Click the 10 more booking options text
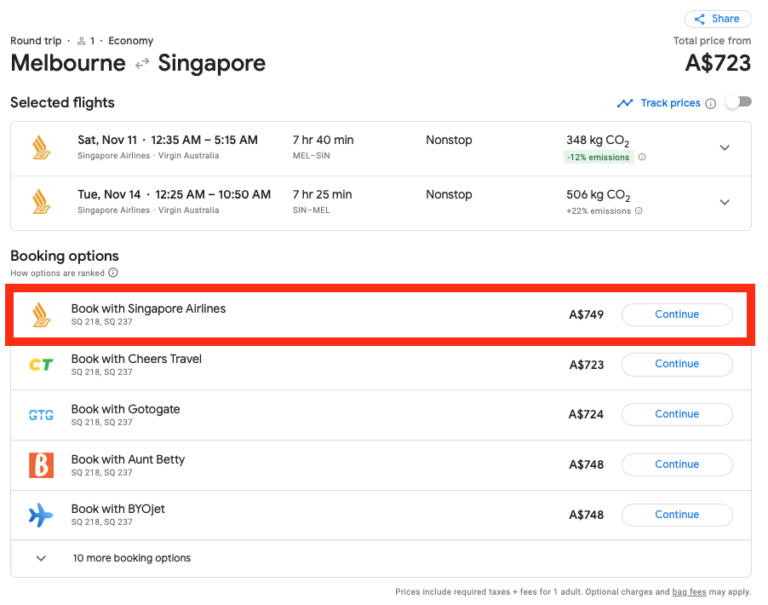Image resolution: width=768 pixels, height=605 pixels. (132, 558)
